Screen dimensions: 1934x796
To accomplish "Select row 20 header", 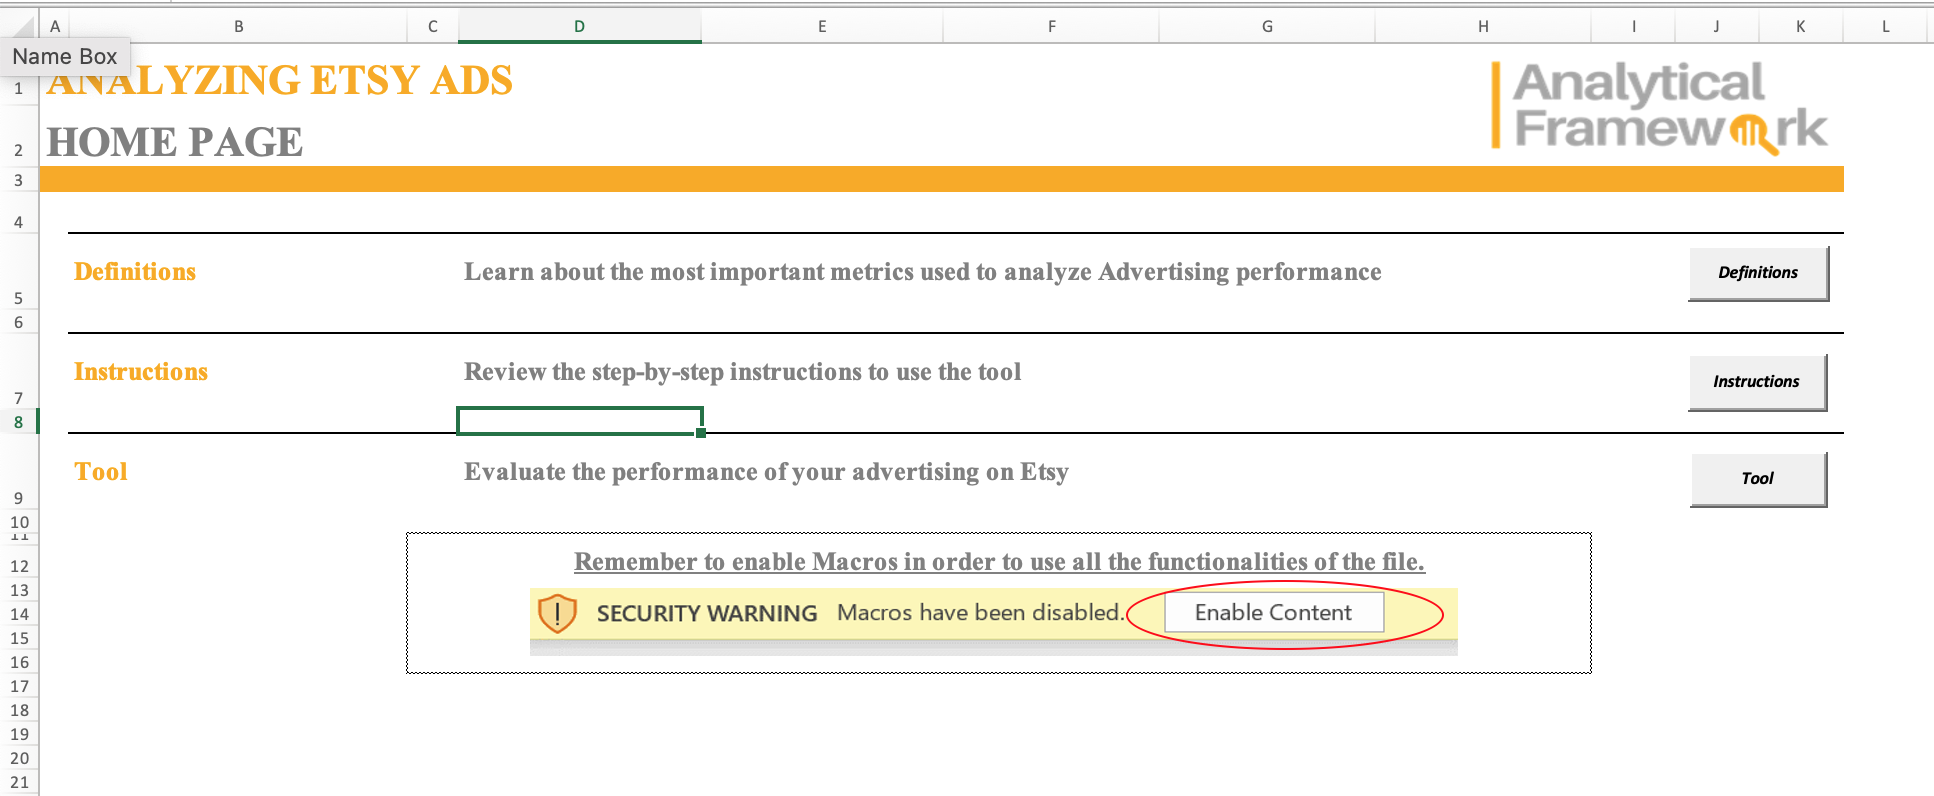I will (x=19, y=758).
